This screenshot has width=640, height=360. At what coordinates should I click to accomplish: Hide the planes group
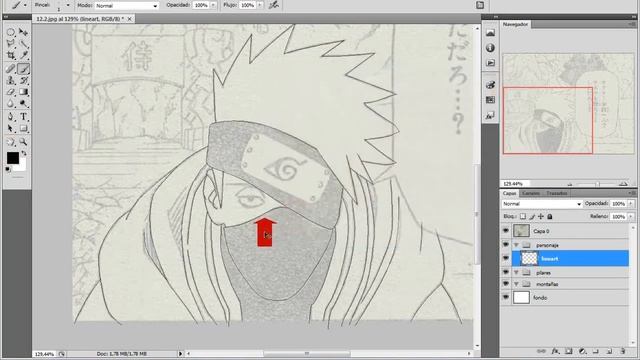[x=506, y=272]
